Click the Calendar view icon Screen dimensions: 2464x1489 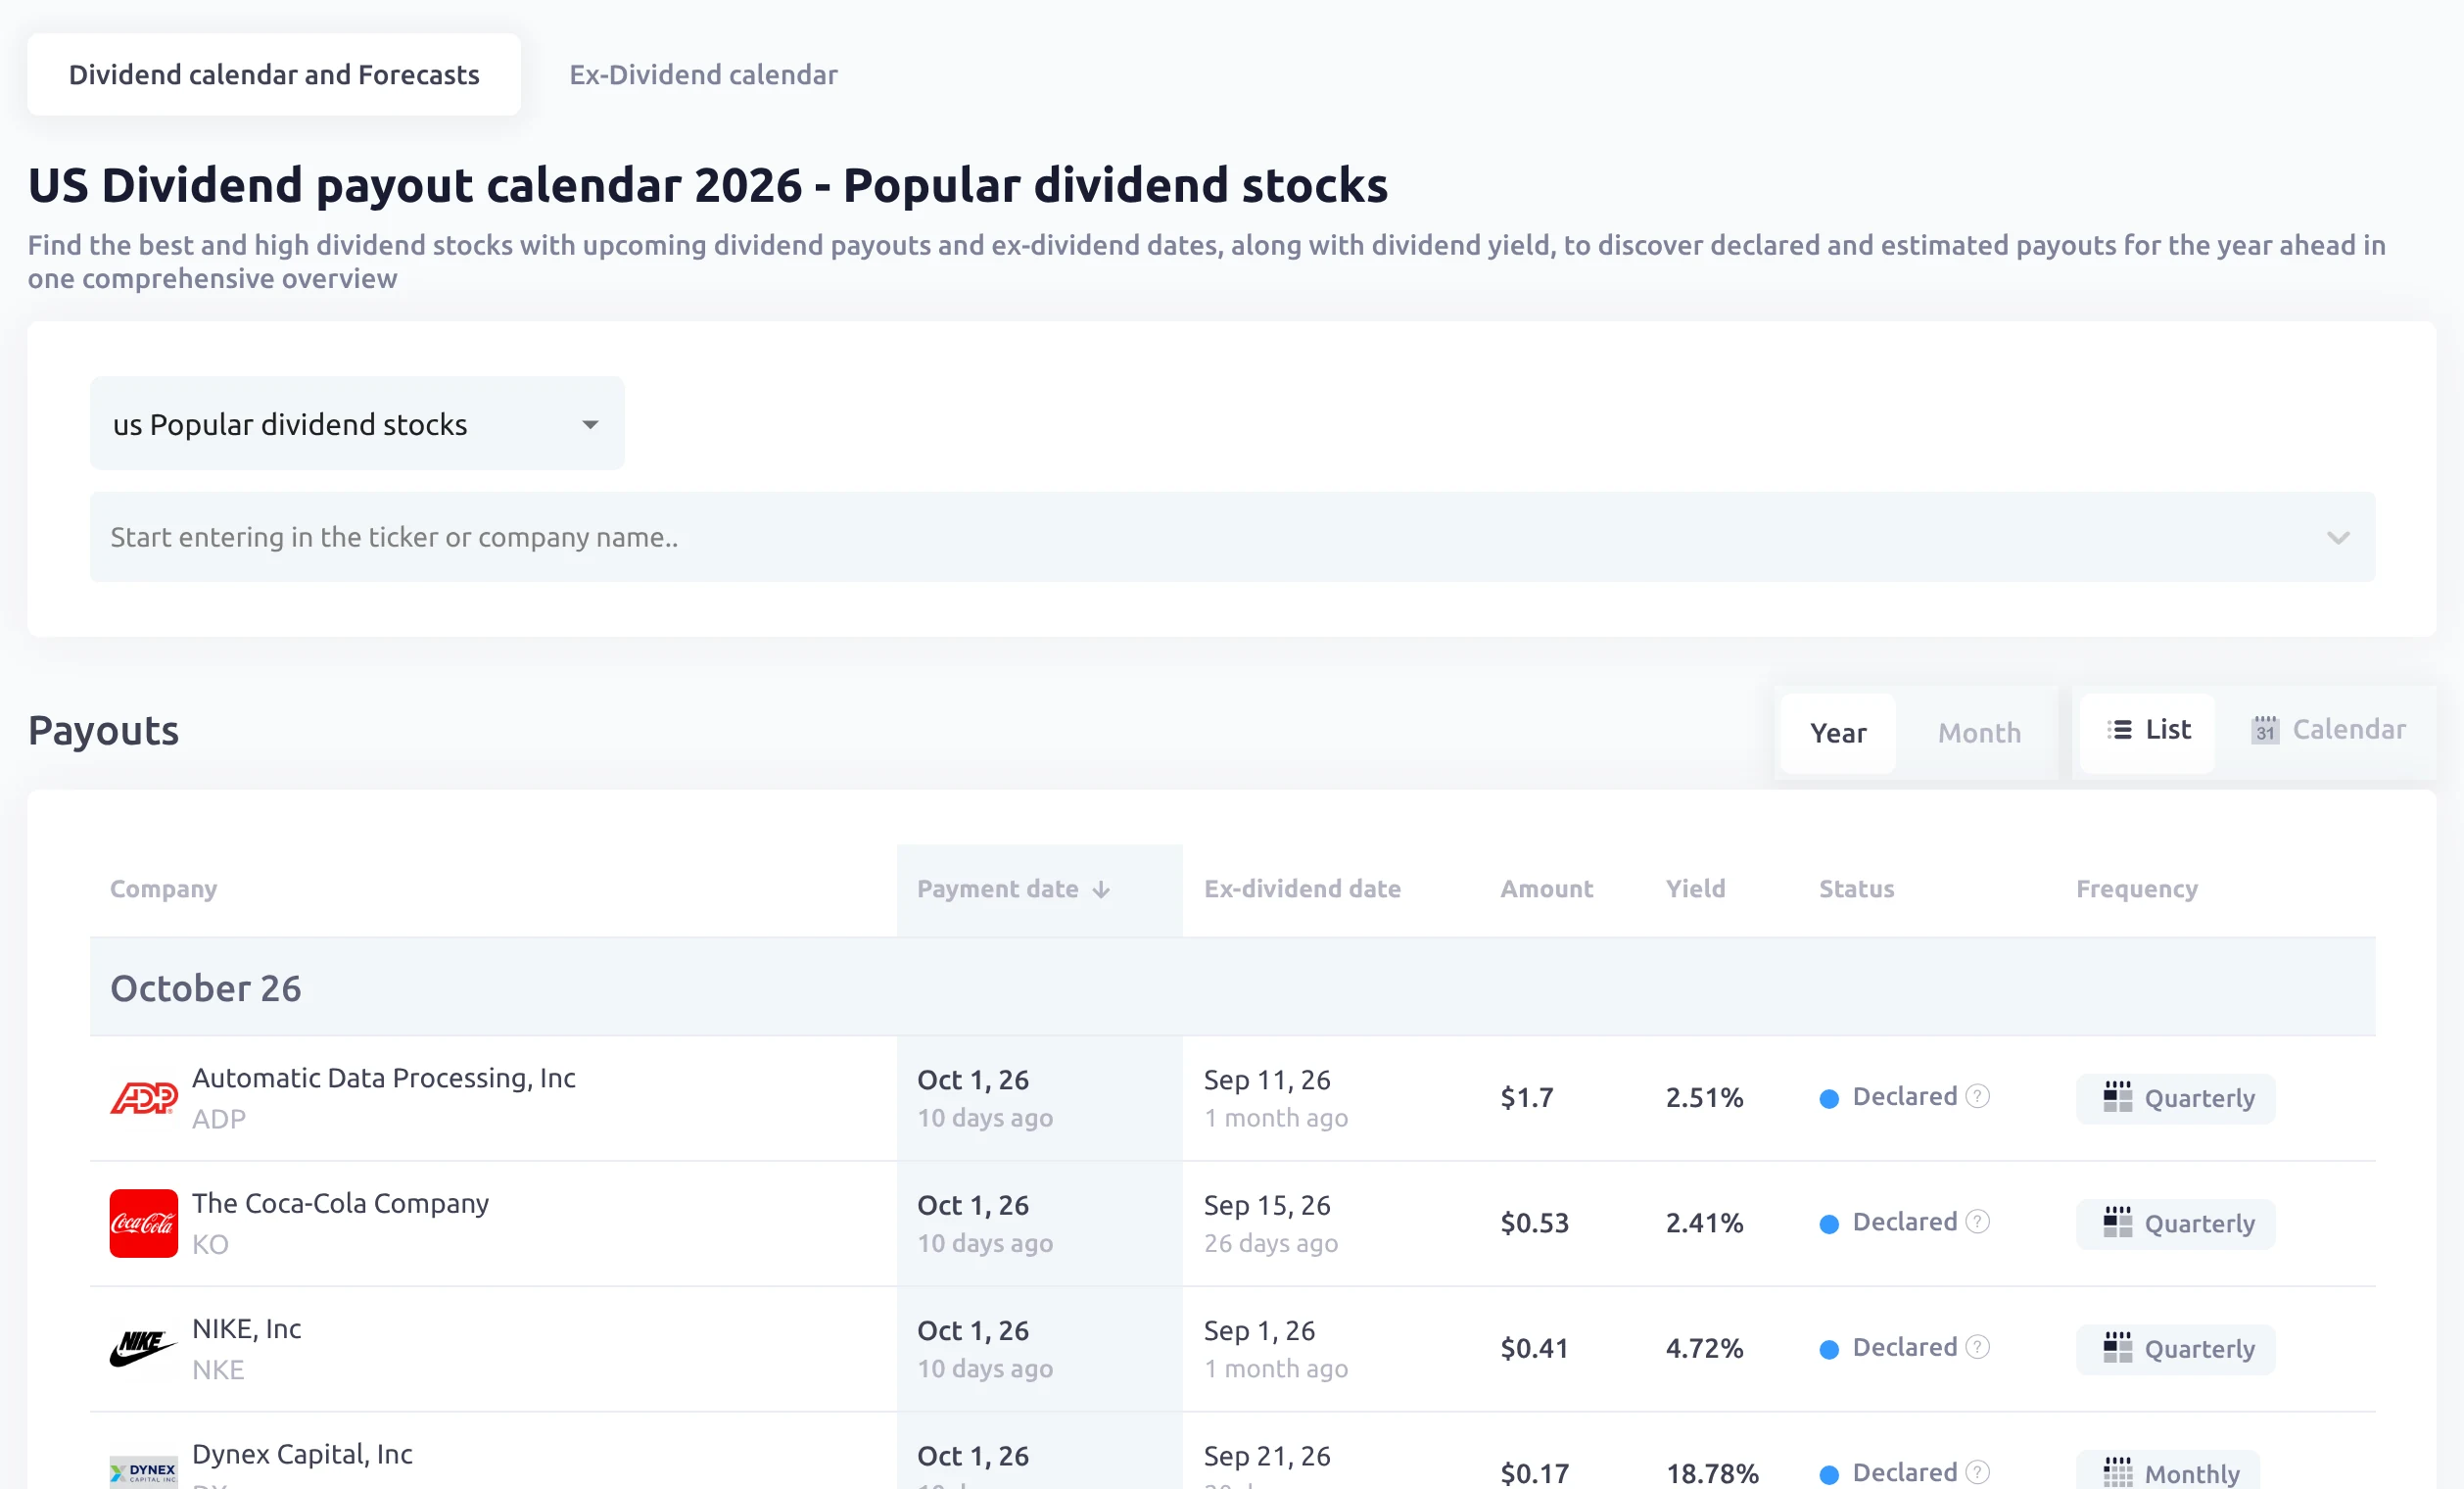2265,730
